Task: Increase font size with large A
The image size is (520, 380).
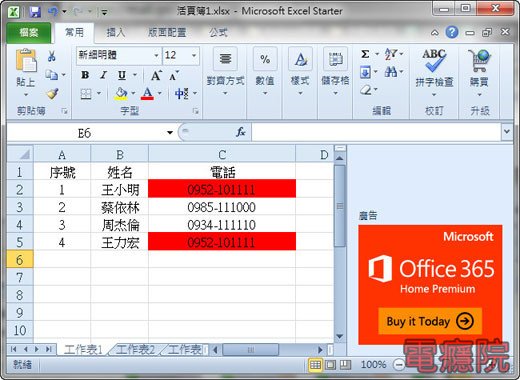Action: coord(156,76)
